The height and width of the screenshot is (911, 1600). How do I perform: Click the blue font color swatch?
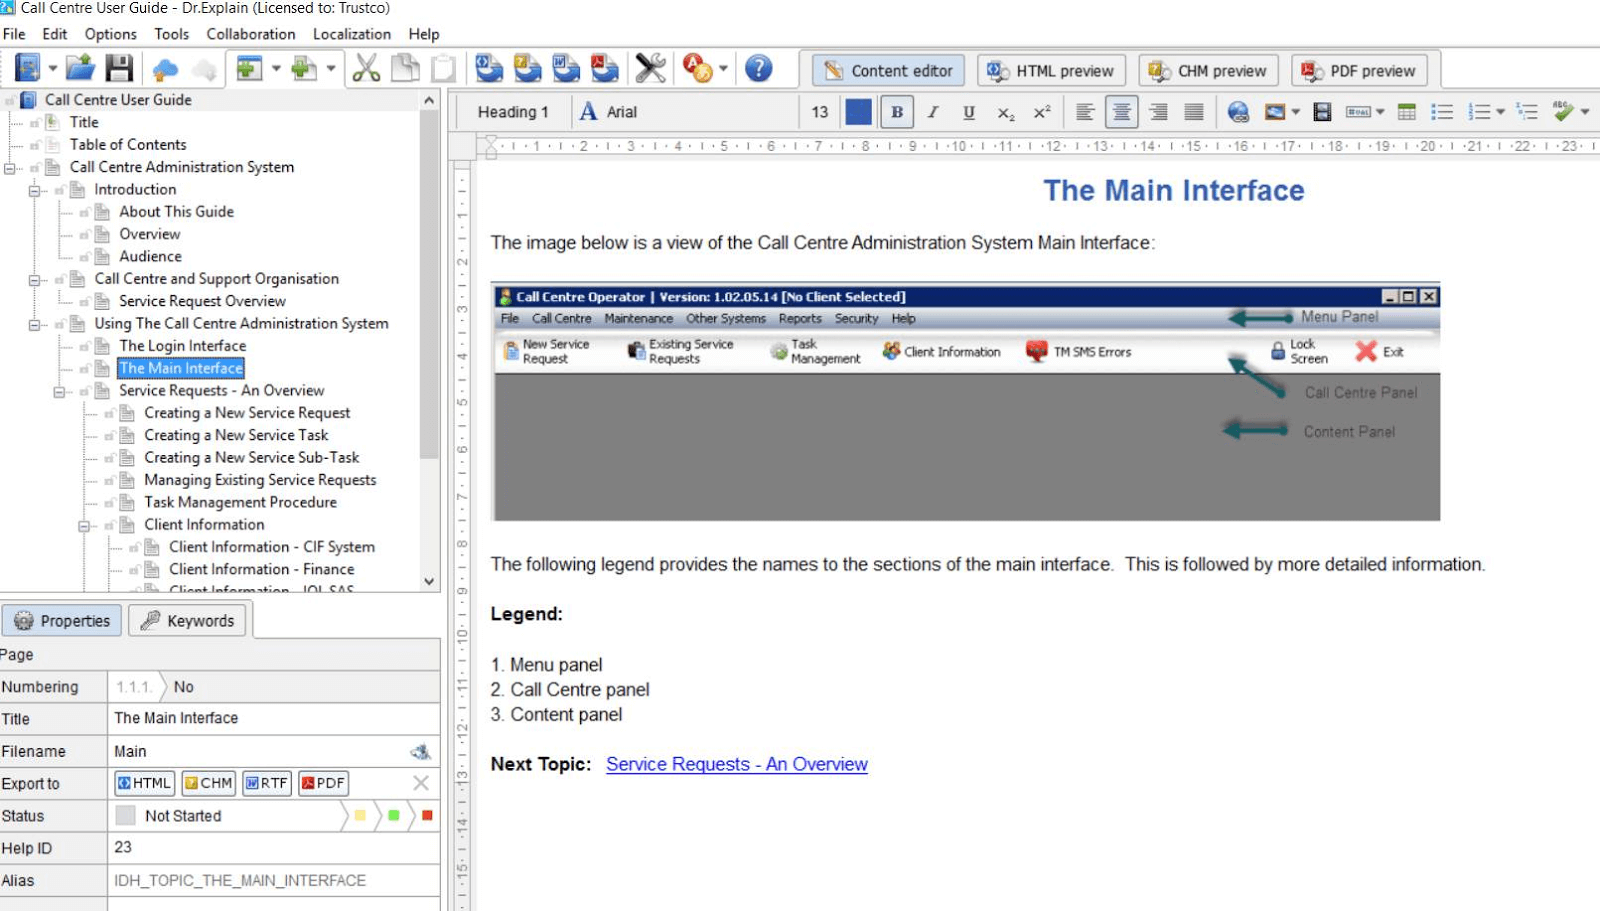point(858,112)
